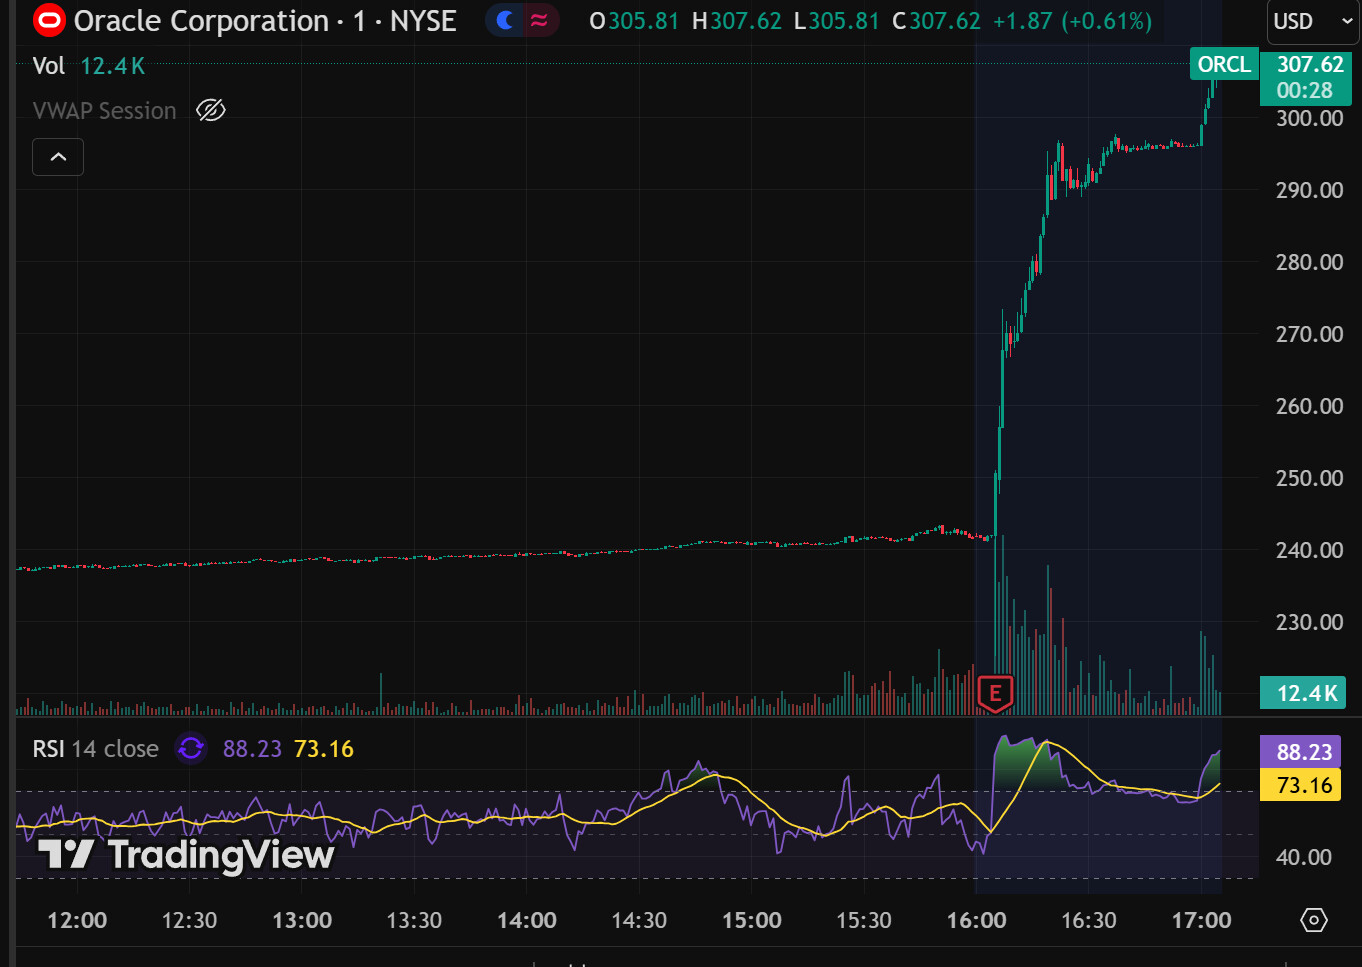The image size is (1362, 967).
Task: Click the 240.00 price axis label
Action: point(1309,550)
